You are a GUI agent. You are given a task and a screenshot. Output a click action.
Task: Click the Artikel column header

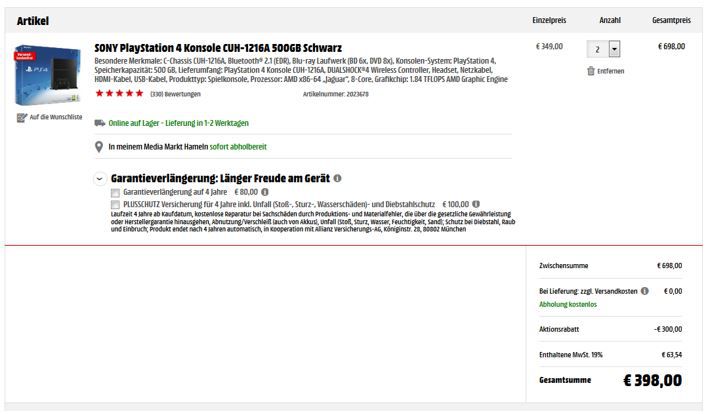(x=33, y=21)
